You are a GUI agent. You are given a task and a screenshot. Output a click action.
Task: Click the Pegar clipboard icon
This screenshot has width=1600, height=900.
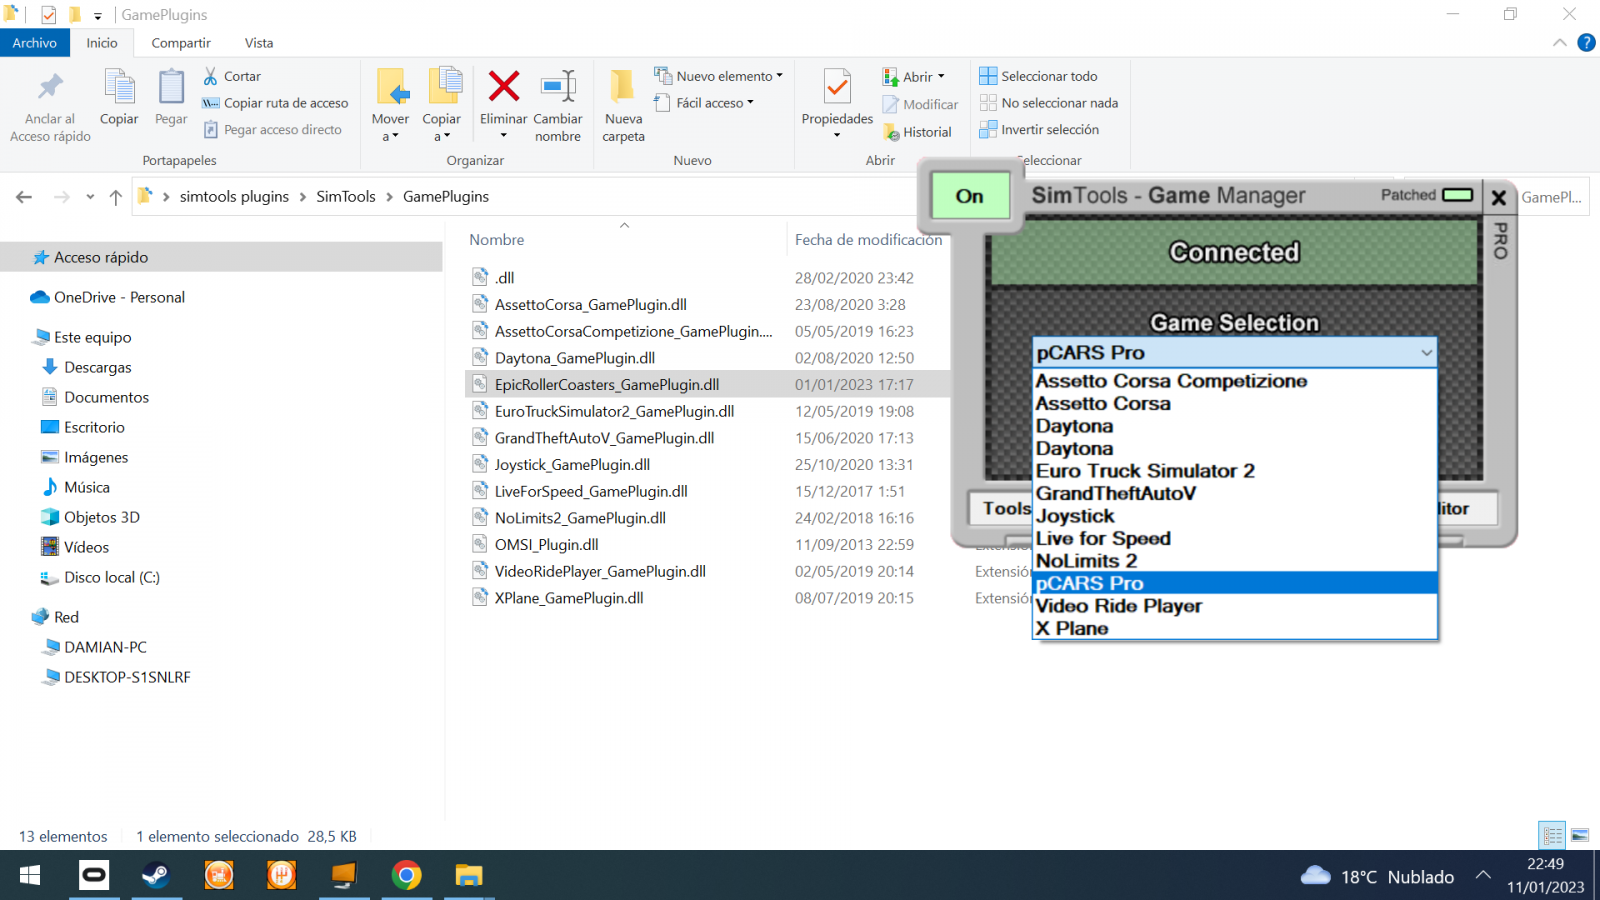[171, 87]
